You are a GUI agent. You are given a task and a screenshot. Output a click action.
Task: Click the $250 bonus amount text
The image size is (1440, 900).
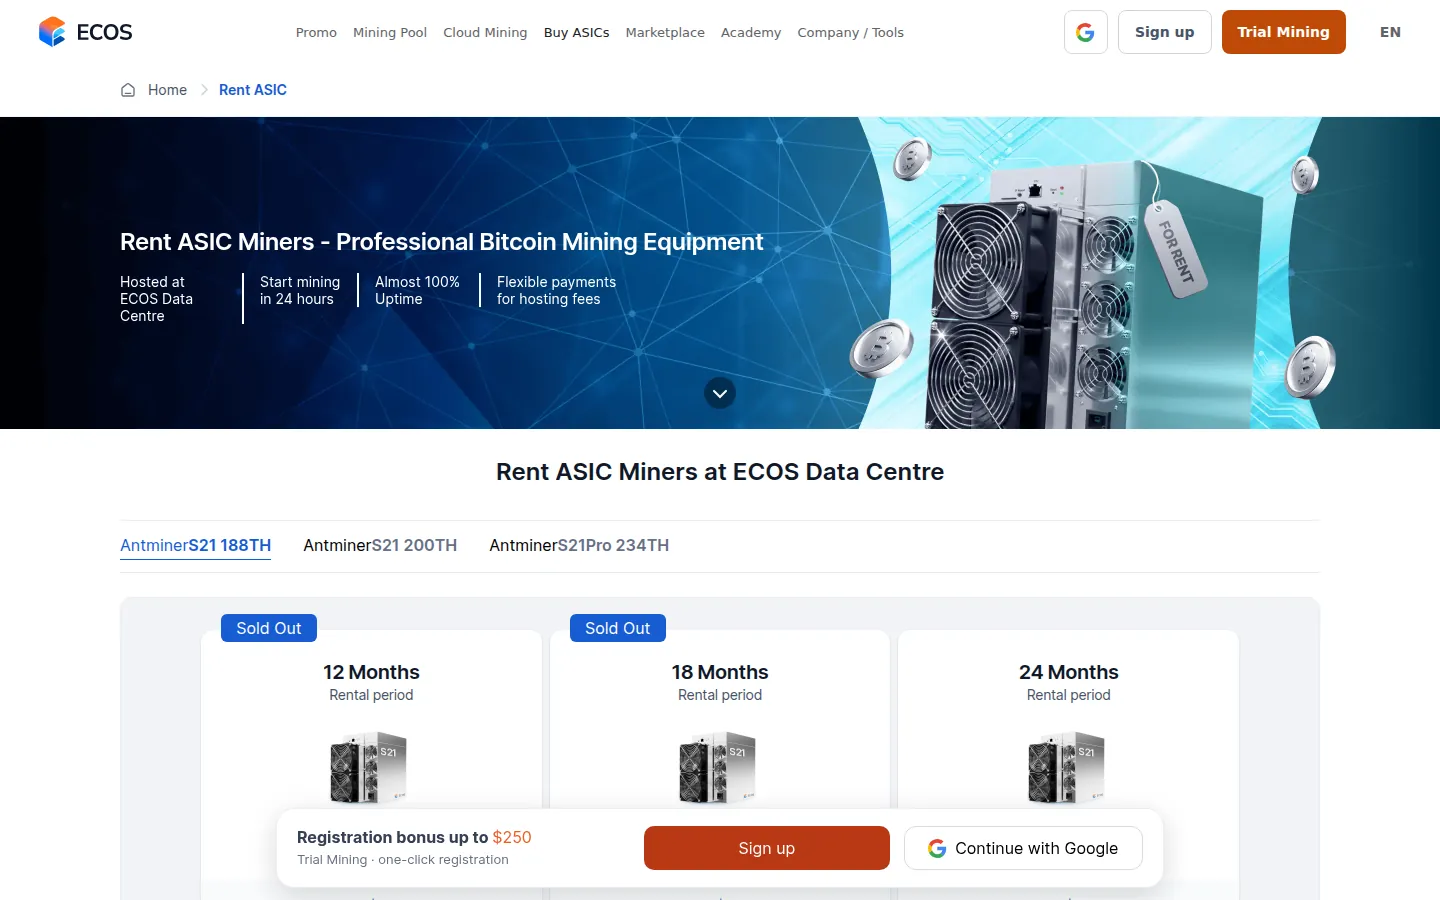(512, 837)
